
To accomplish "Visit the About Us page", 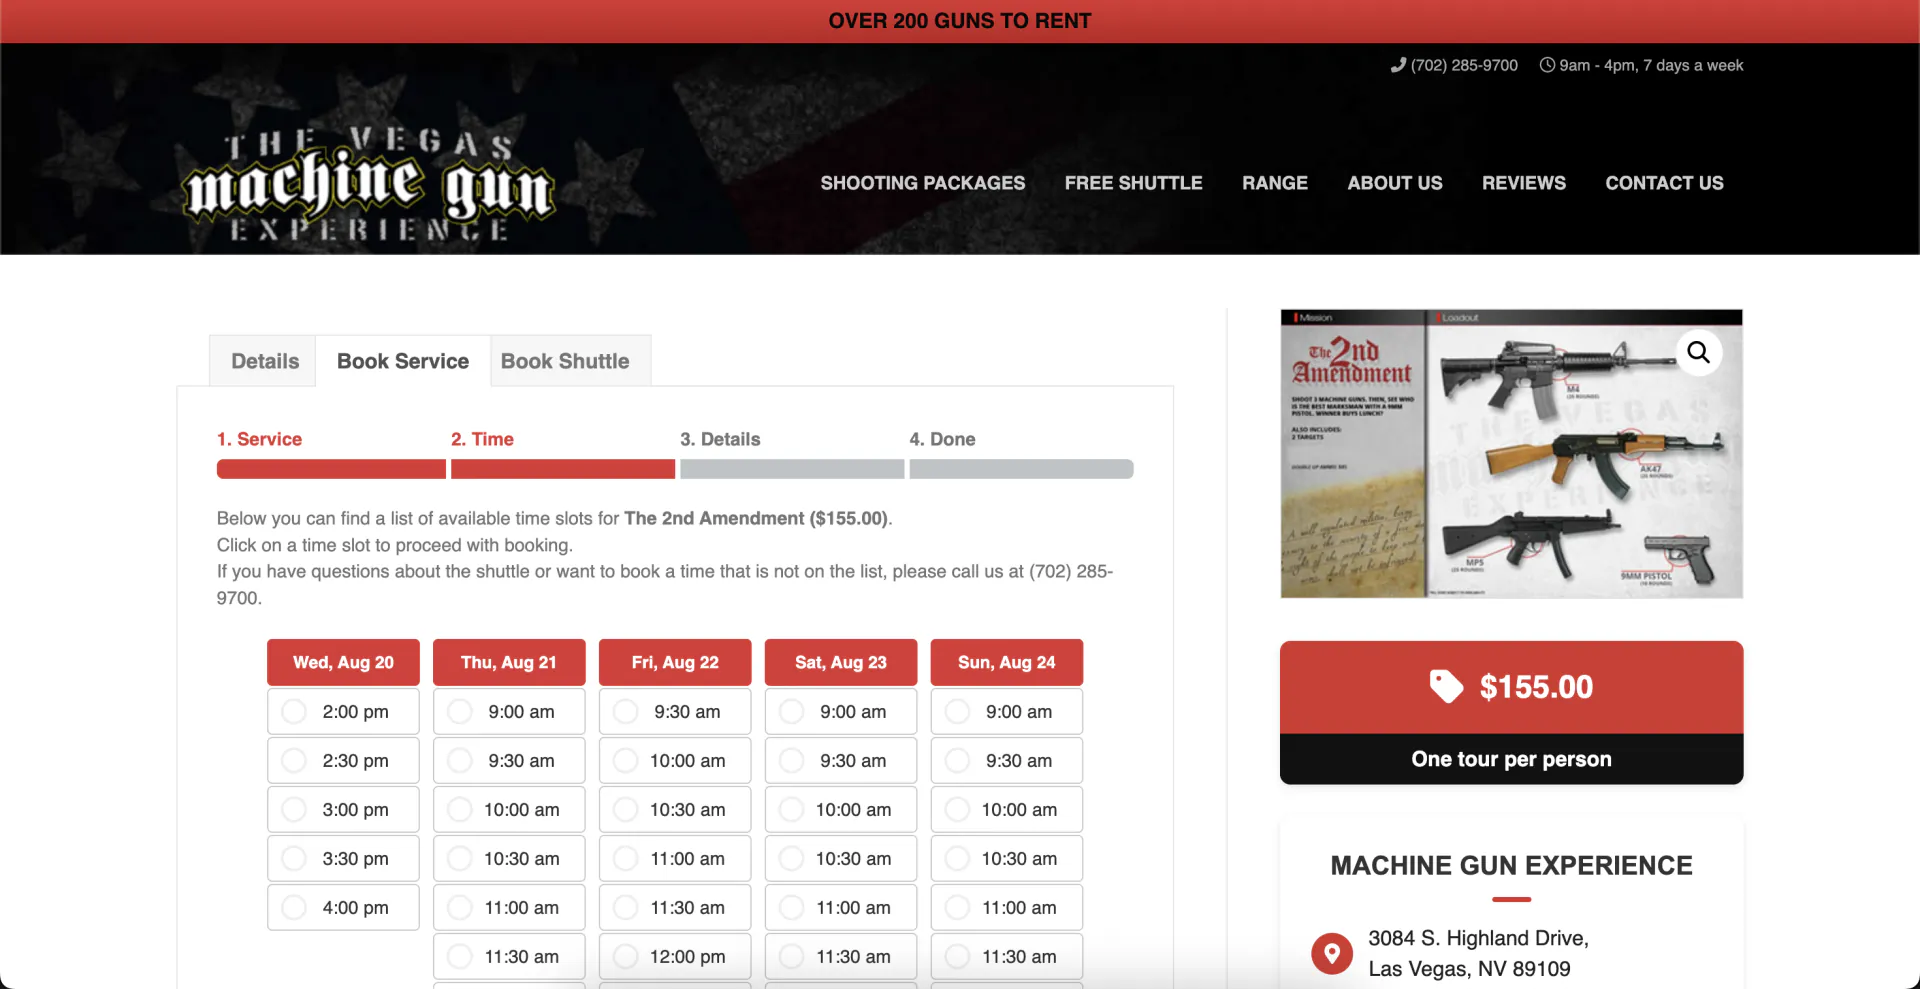I will coord(1395,183).
